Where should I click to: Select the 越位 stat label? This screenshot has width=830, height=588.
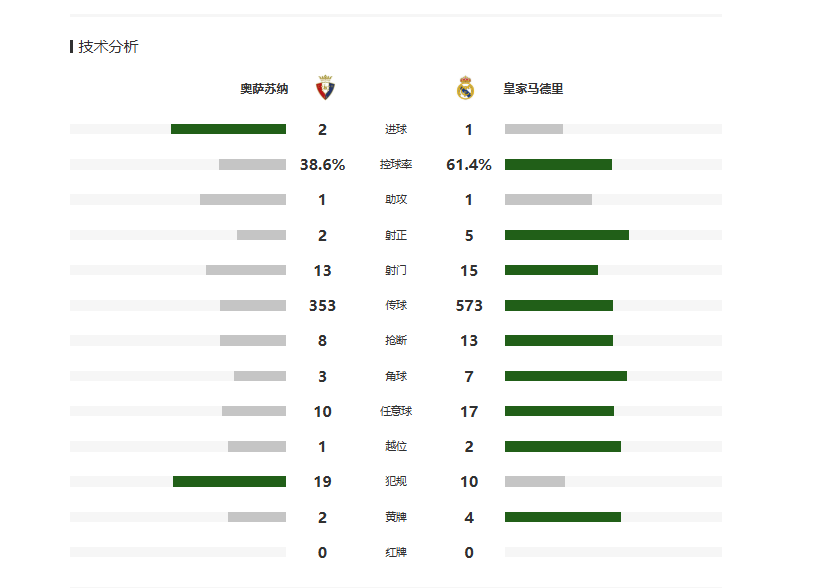[x=395, y=447]
